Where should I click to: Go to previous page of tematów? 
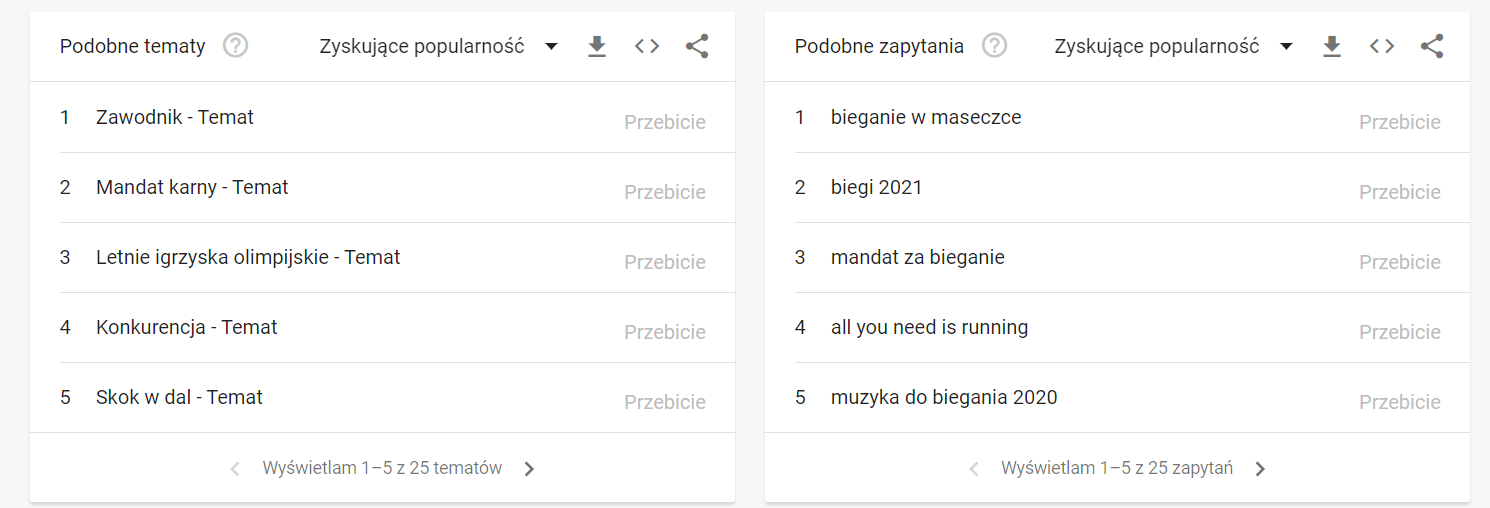(235, 469)
